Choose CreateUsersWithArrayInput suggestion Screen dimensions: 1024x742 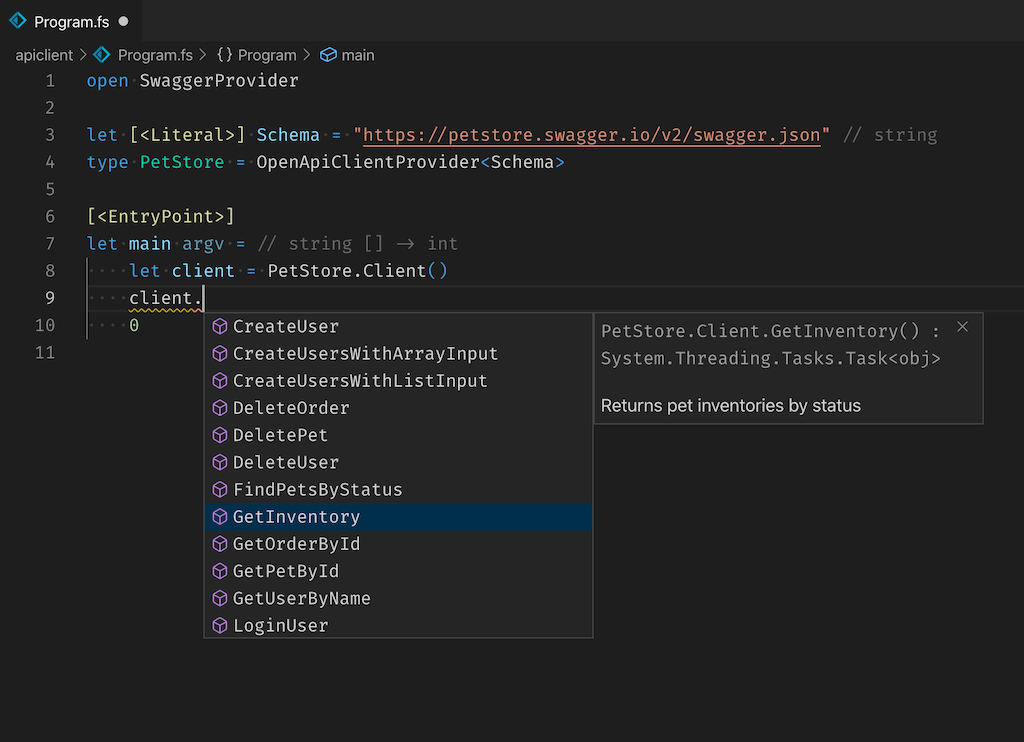tap(365, 354)
